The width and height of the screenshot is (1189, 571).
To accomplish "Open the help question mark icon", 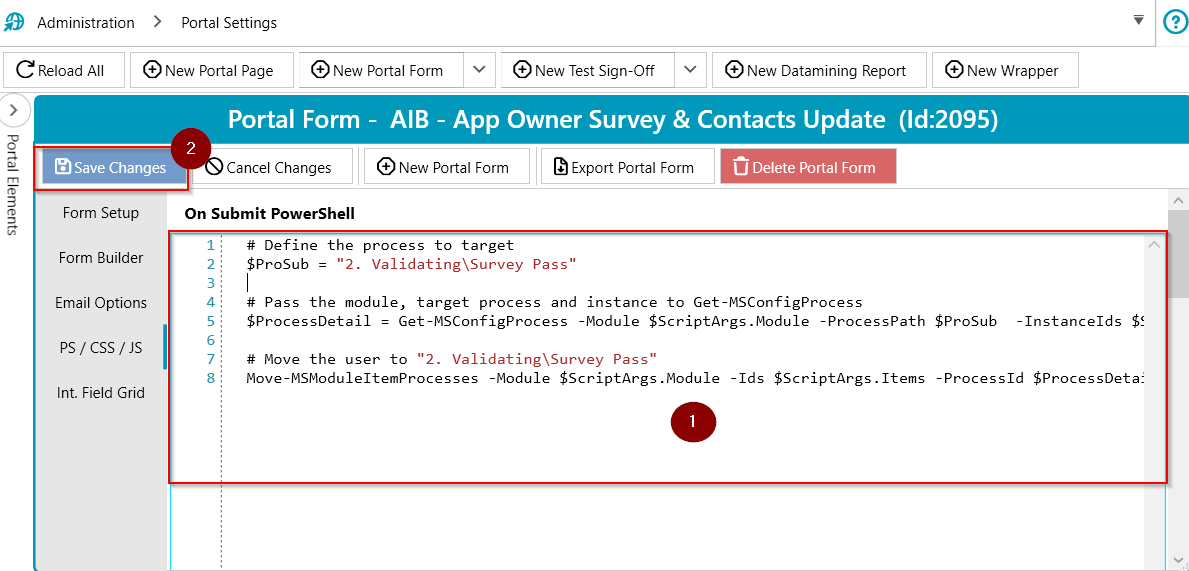I will pos(1175,22).
